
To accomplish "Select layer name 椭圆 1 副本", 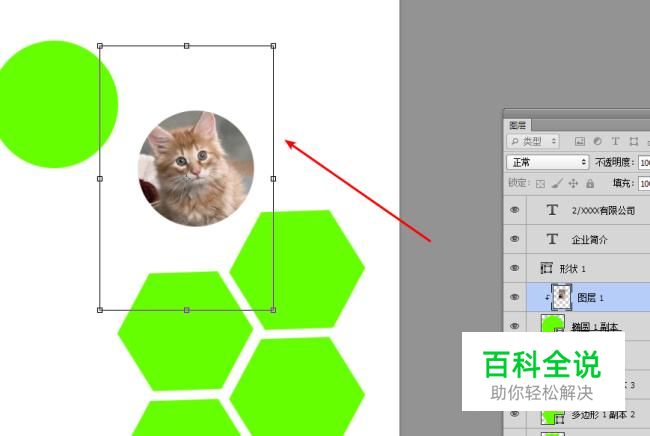I will [595, 327].
